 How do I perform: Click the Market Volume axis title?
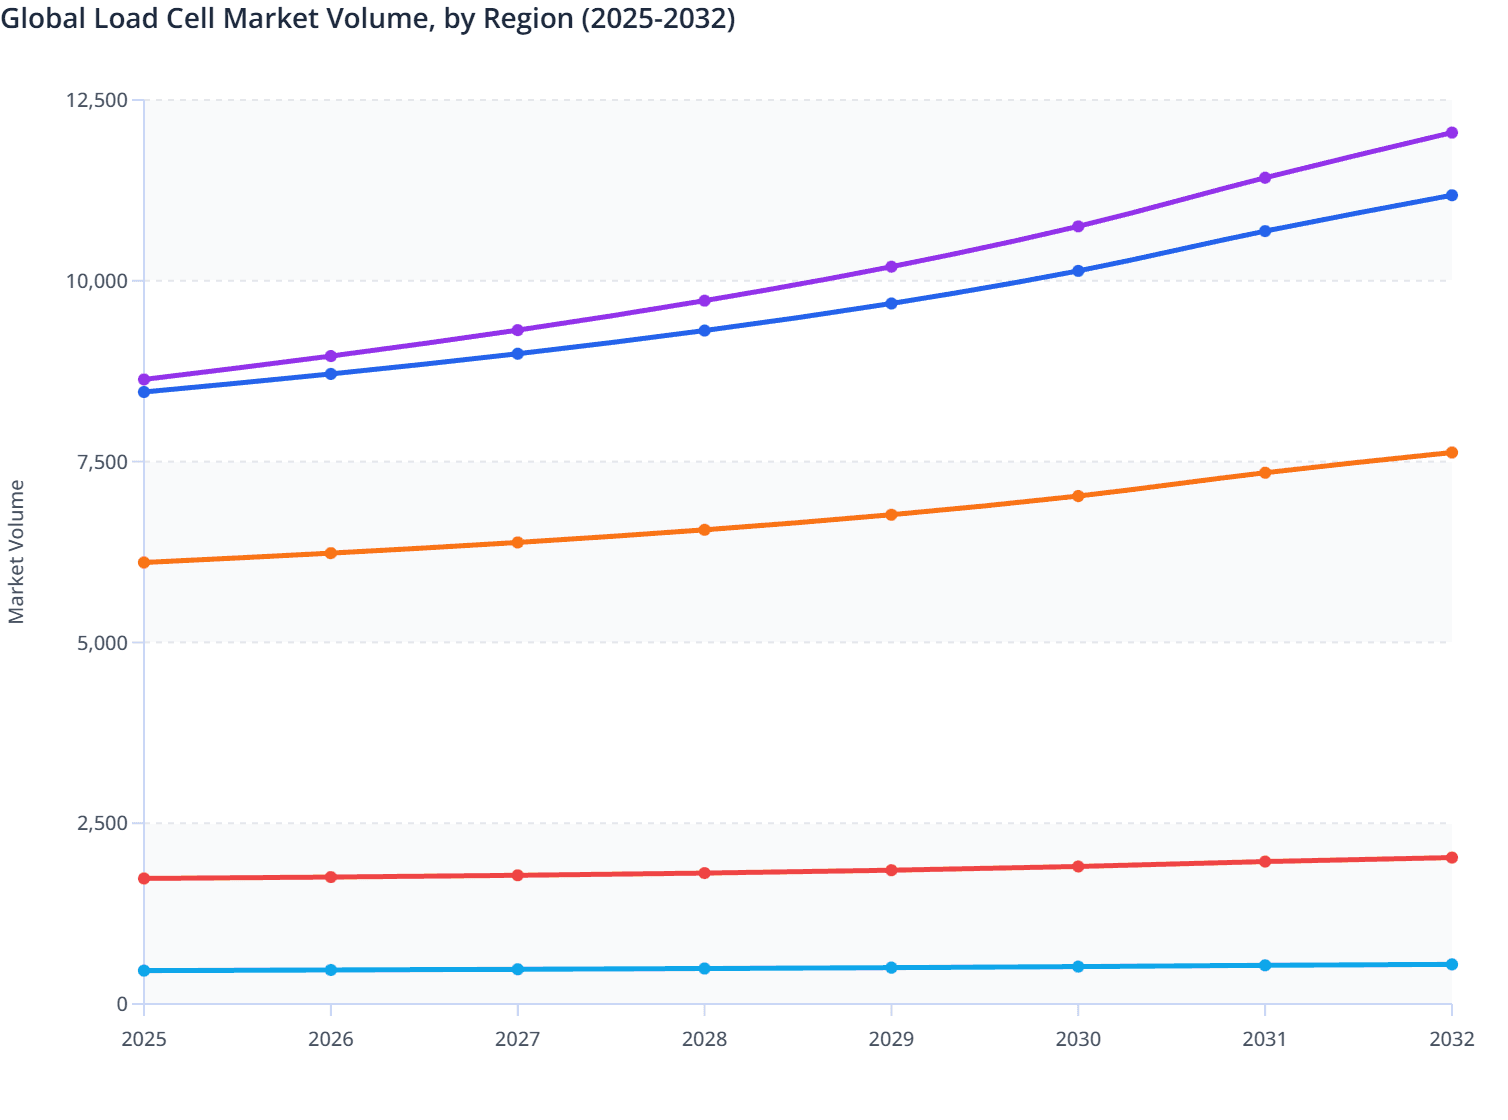click(17, 552)
